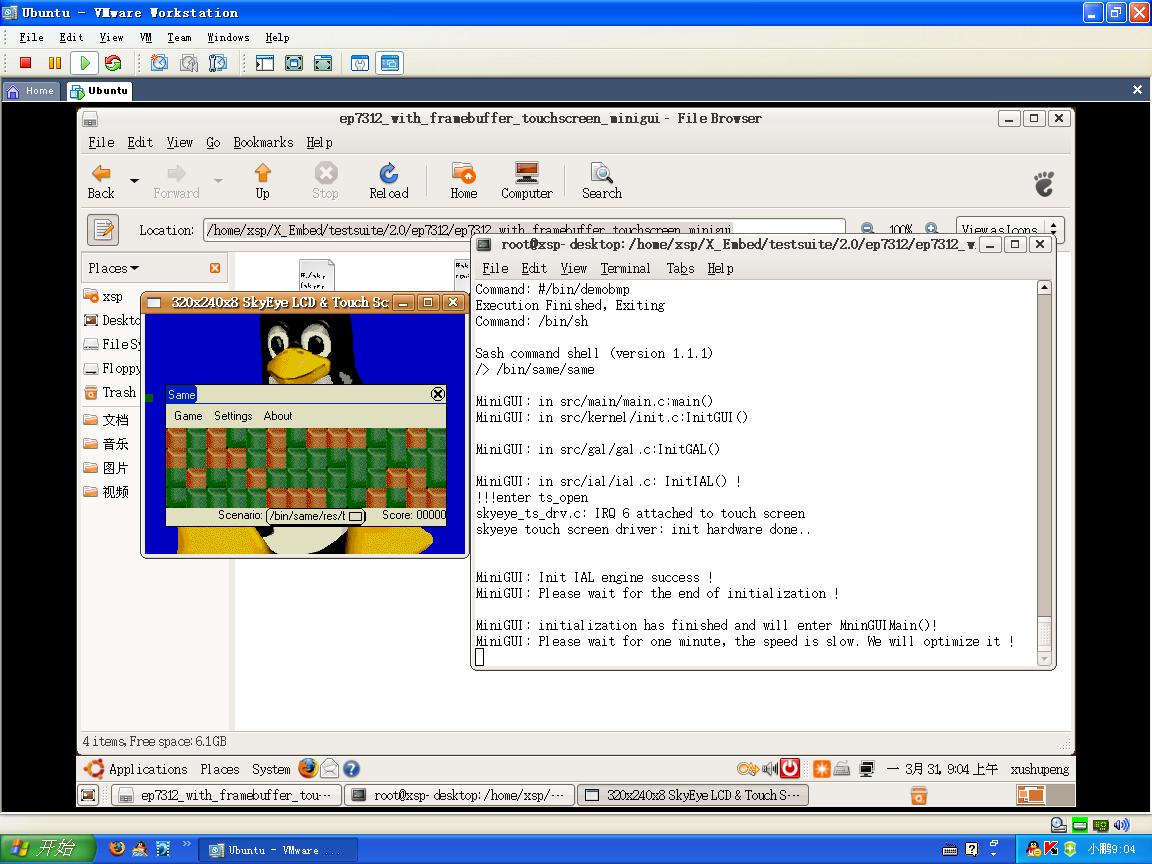Open the Terminal menu in terminal window
The height and width of the screenshot is (864, 1152).
(x=625, y=269)
